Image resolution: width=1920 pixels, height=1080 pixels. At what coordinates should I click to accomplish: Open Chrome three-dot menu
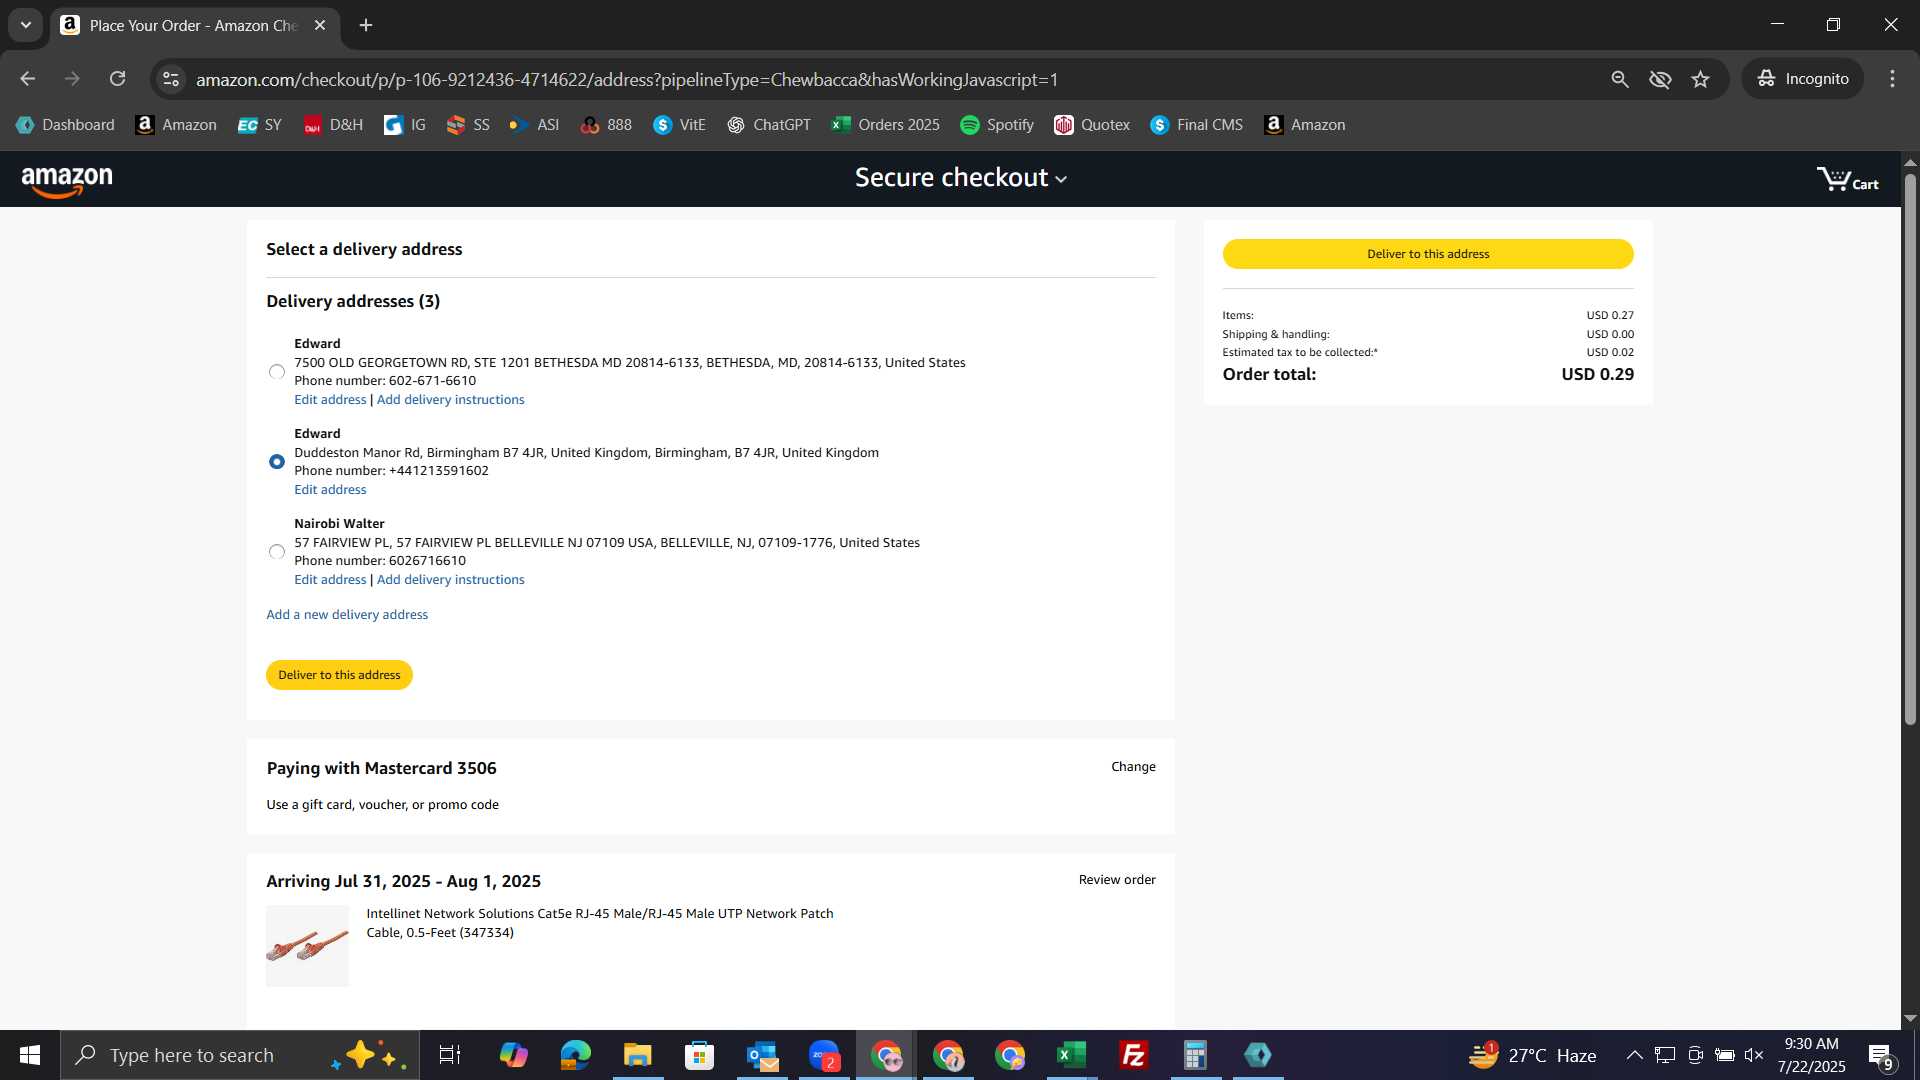coord(1892,79)
